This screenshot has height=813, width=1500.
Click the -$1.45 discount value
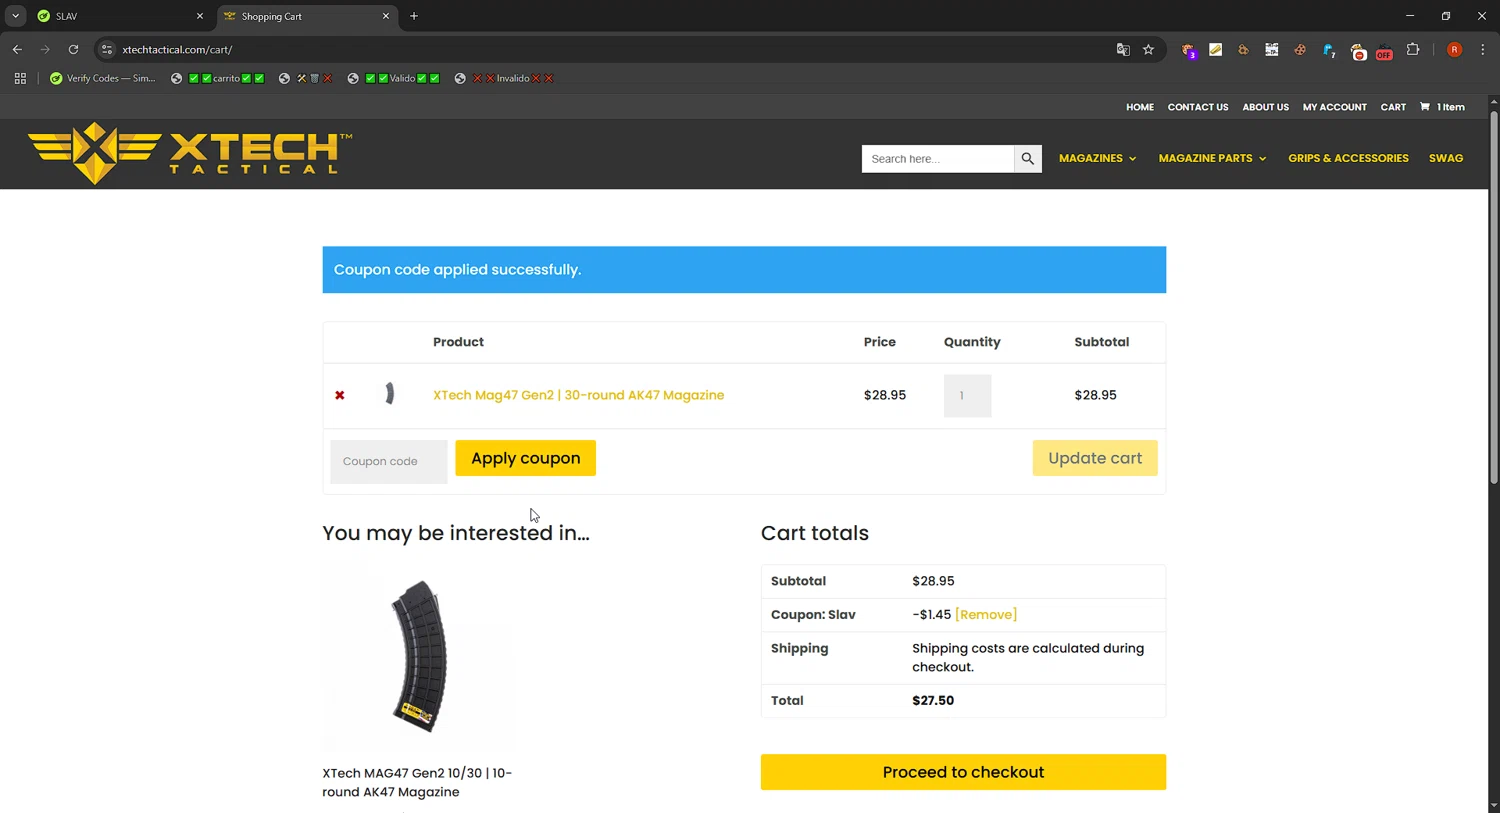[x=931, y=614]
